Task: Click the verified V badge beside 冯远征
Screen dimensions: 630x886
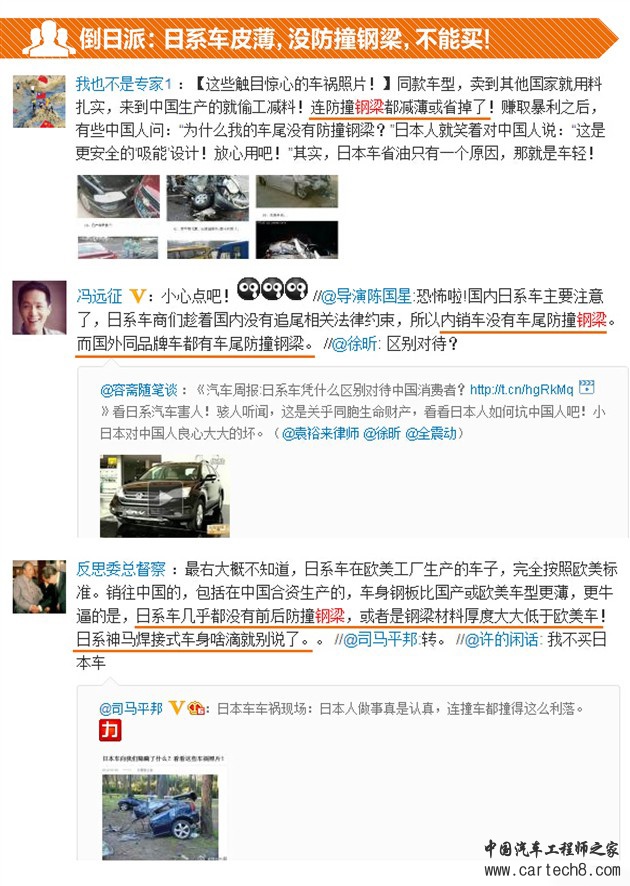Action: tap(138, 296)
